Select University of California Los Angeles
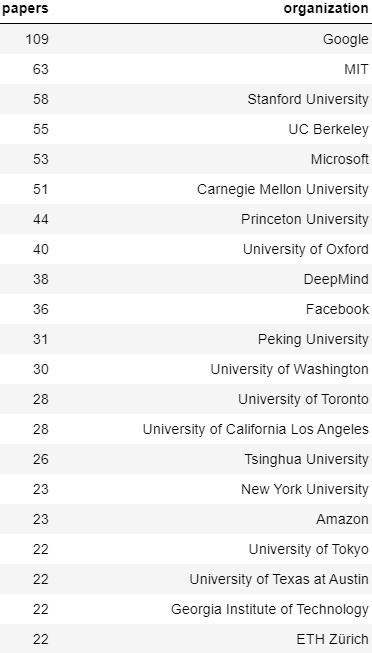Screen dimensions: 372x653 click(x=186, y=429)
